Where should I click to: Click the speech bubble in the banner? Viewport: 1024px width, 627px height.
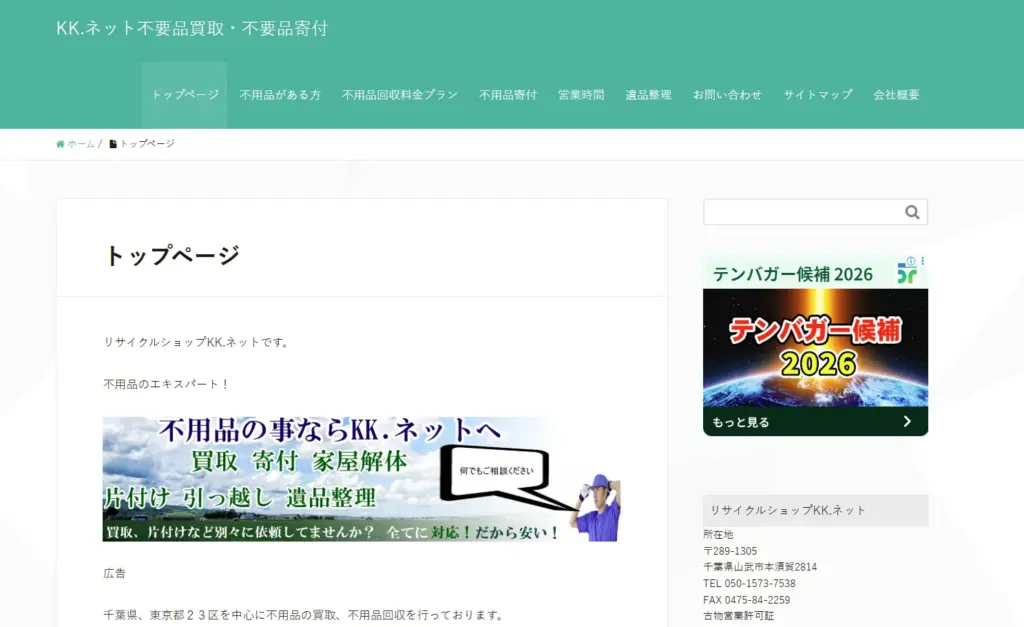496,477
